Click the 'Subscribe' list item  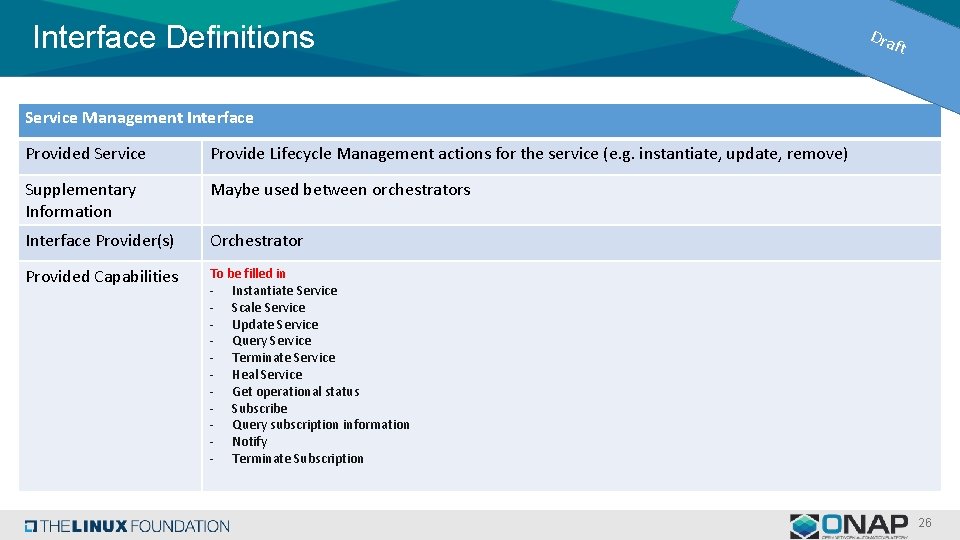[260, 408]
